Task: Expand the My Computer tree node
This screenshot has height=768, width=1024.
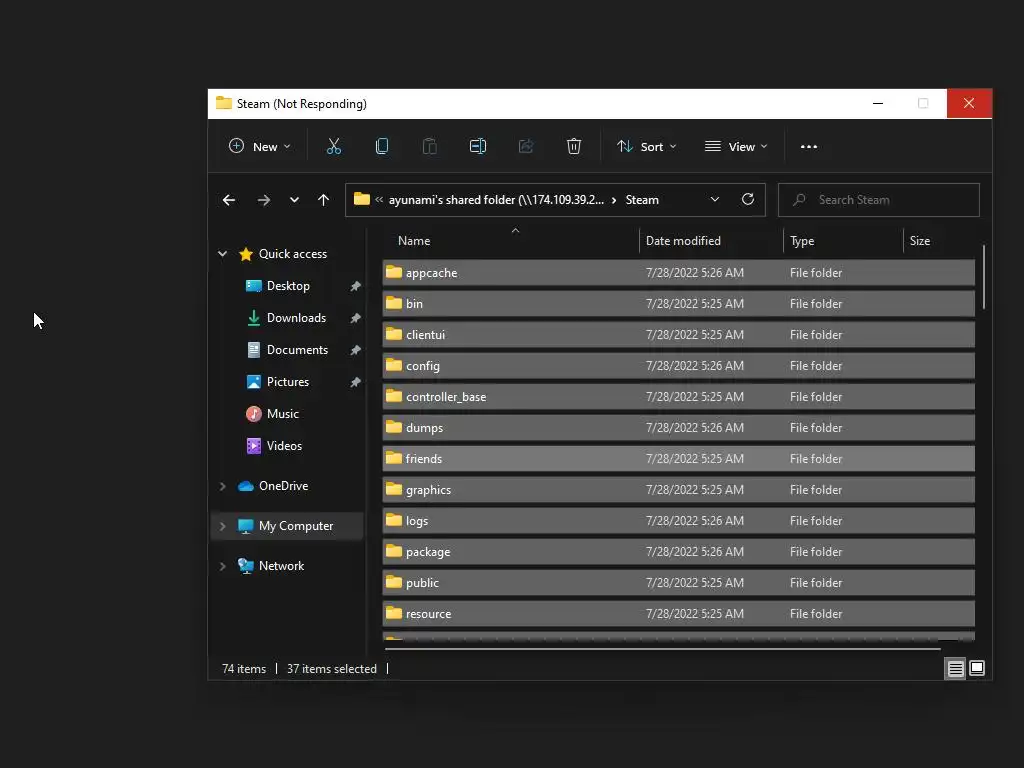Action: click(x=223, y=526)
